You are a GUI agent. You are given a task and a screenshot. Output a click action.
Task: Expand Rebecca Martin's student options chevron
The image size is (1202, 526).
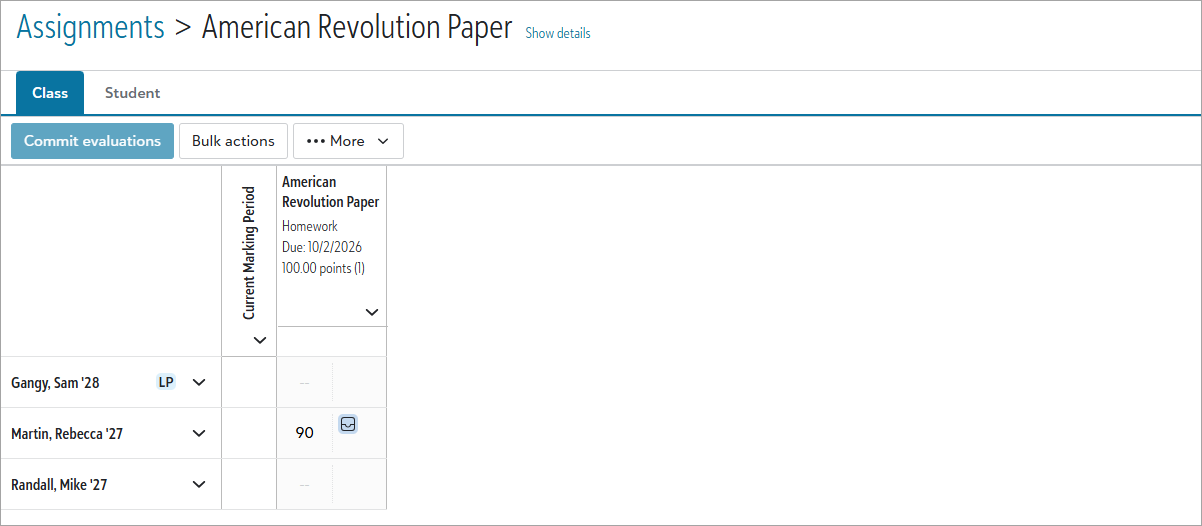pyautogui.click(x=199, y=433)
